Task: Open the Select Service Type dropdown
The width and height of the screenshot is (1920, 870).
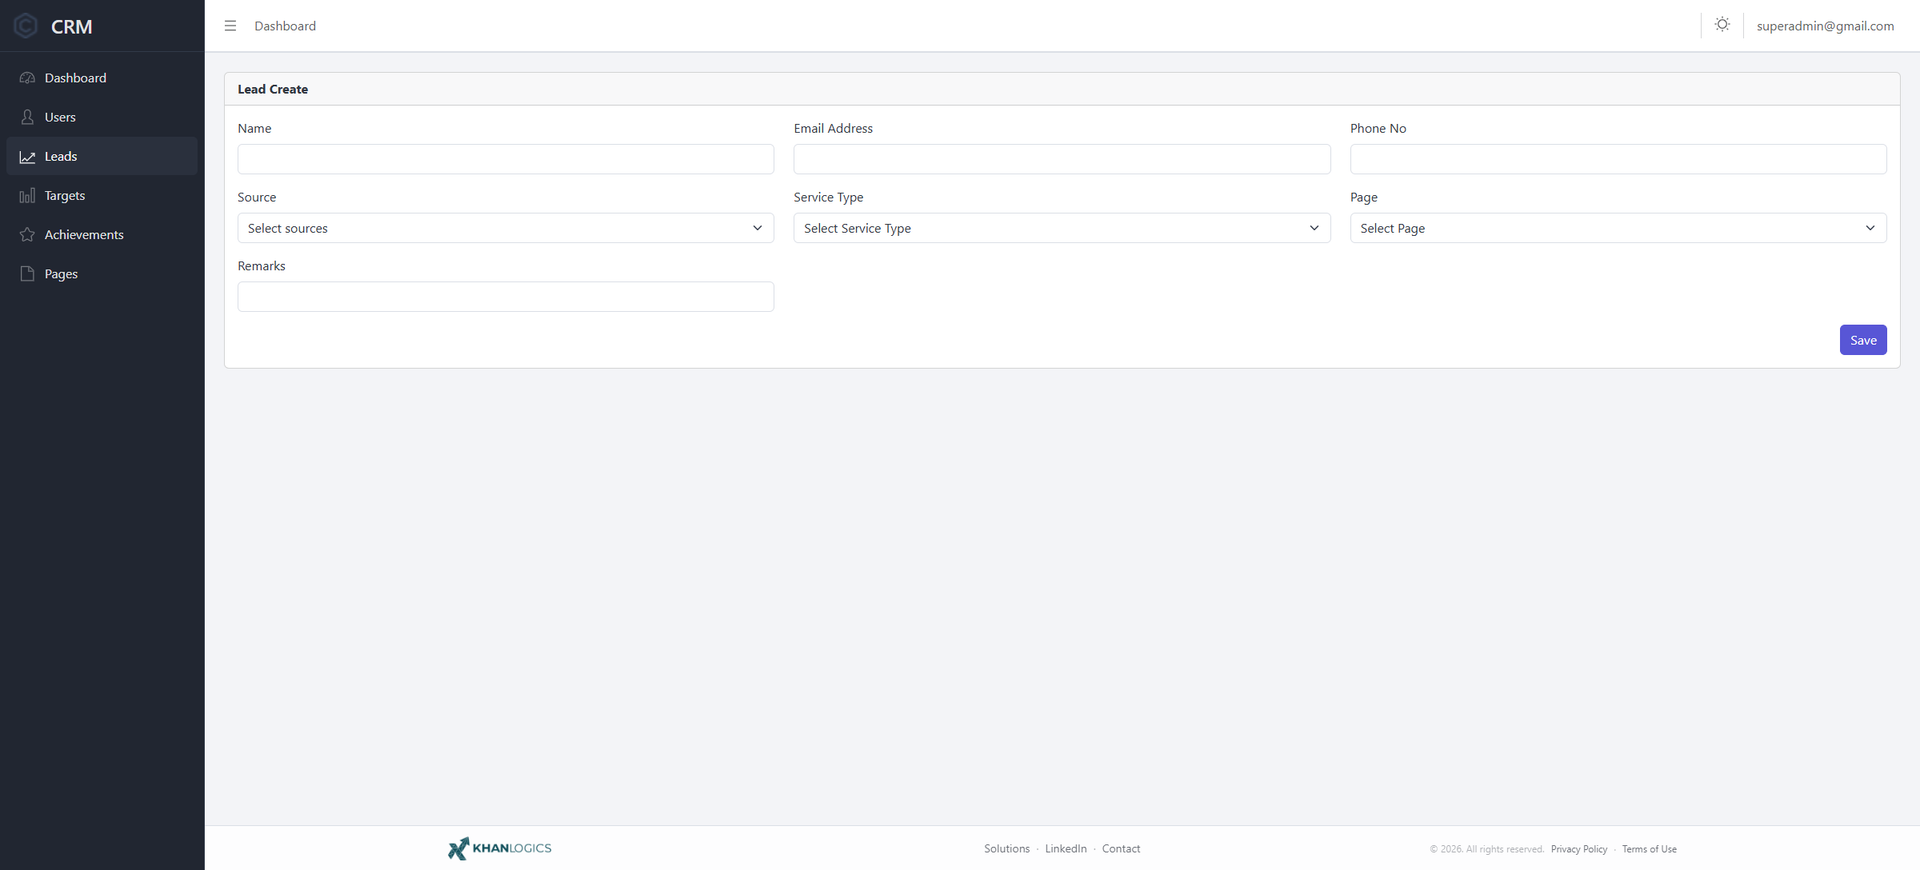Action: click(1062, 228)
